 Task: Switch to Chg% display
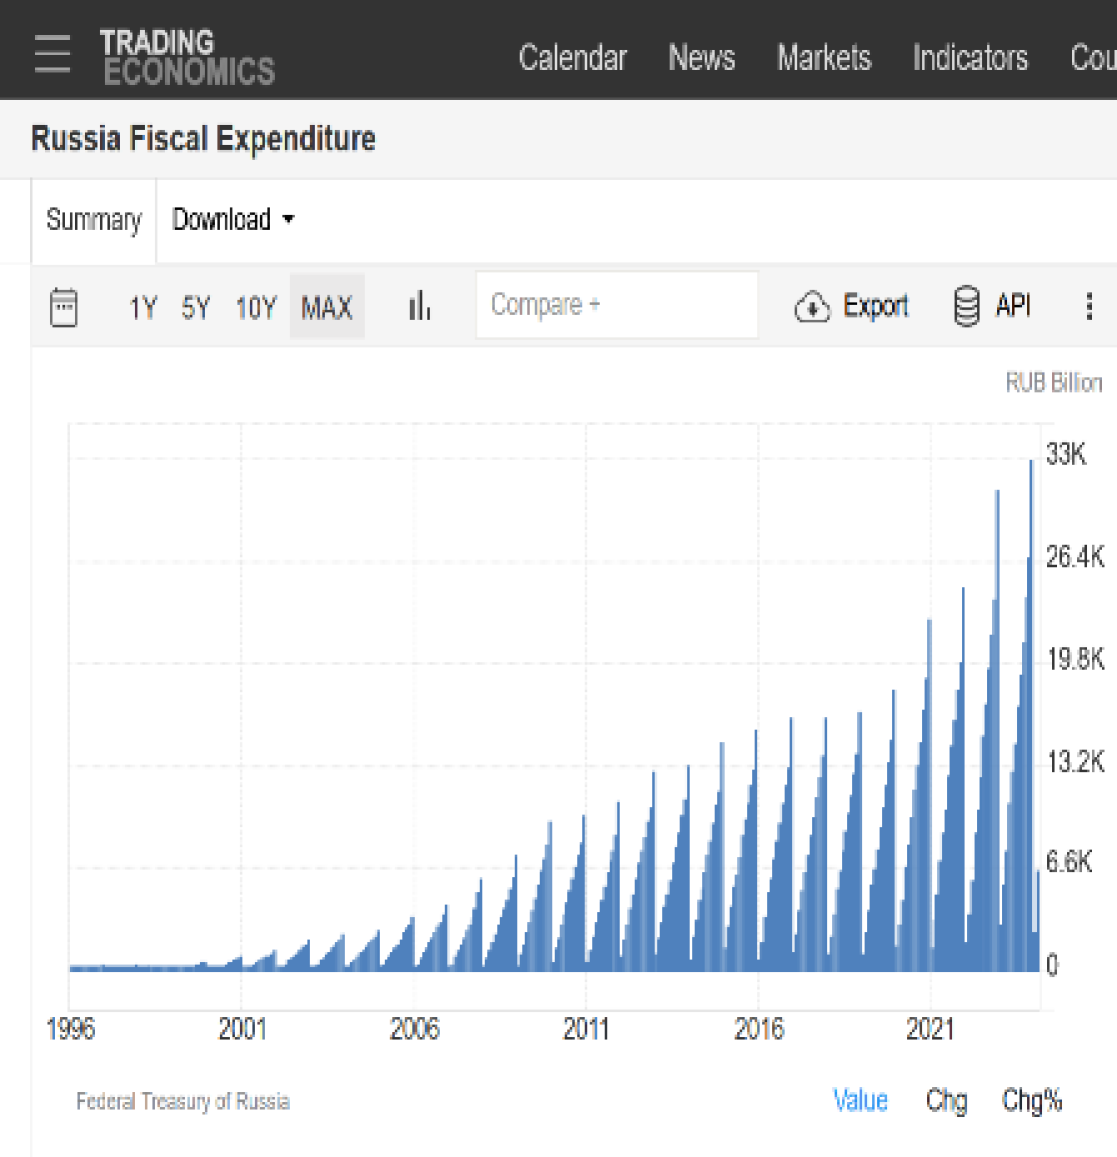[x=1031, y=1101]
